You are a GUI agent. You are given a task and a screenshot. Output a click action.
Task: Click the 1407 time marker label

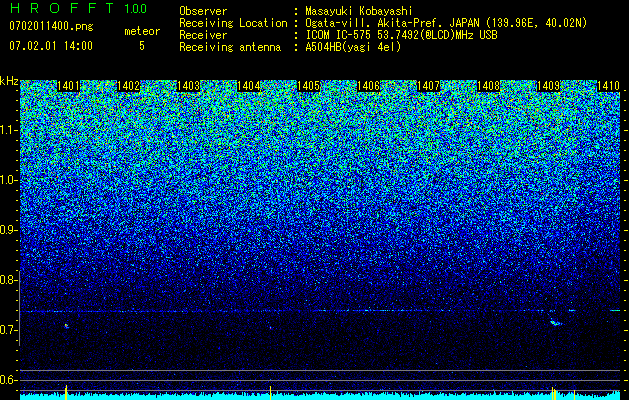(x=428, y=86)
